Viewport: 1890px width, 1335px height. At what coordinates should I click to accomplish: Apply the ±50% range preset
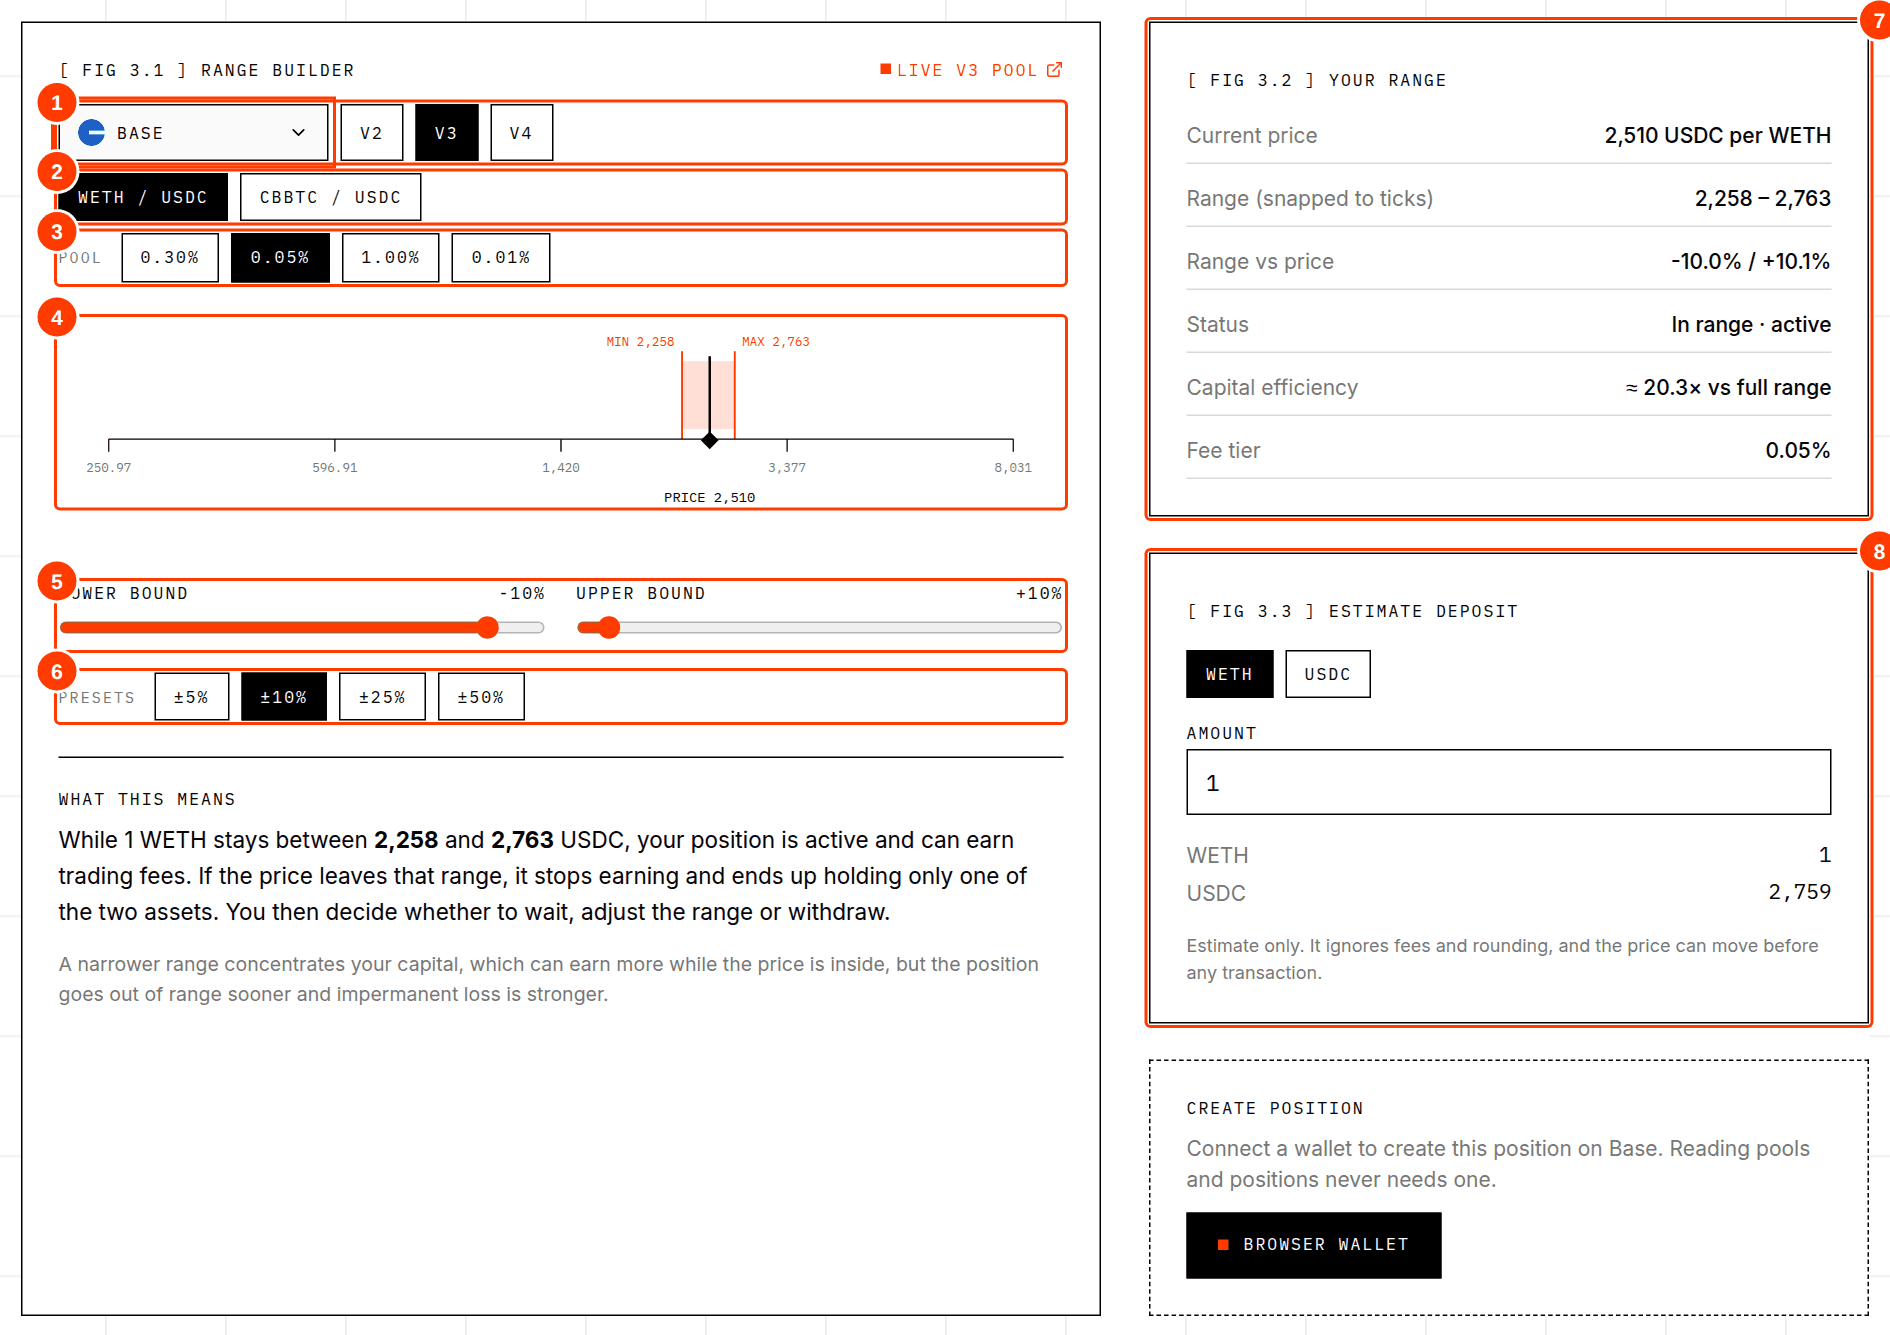point(481,697)
